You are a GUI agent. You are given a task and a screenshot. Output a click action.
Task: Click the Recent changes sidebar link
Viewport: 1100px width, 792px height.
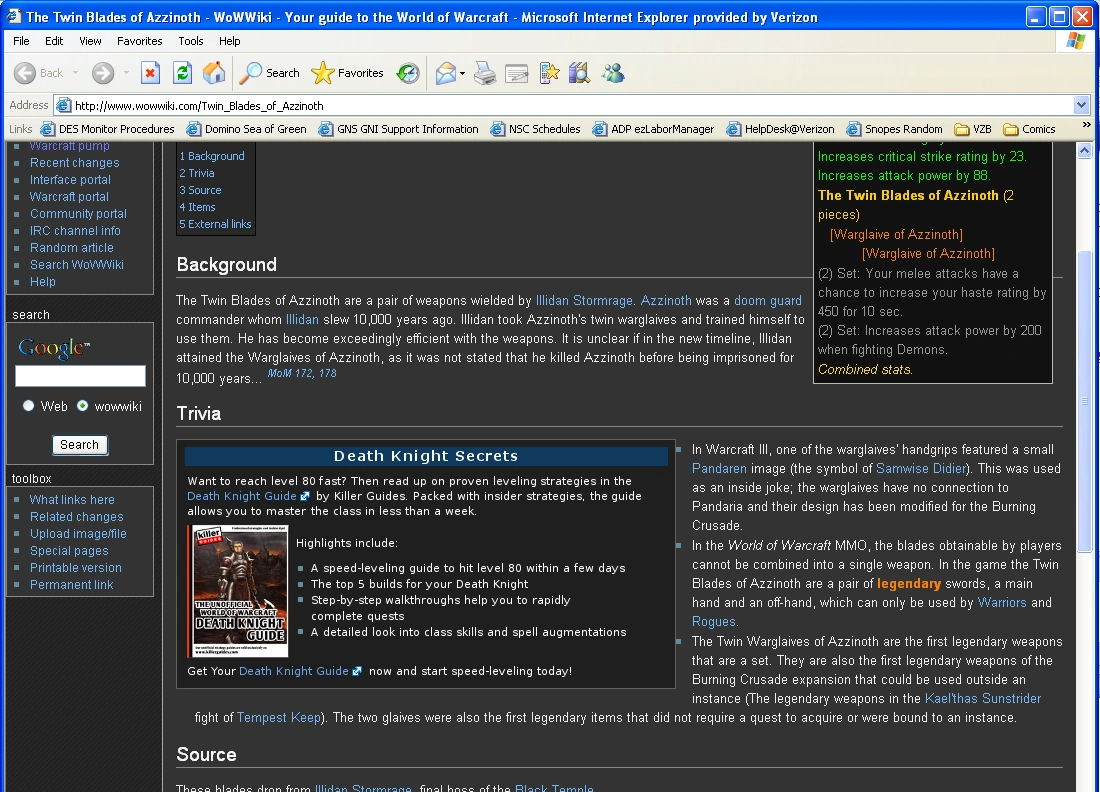74,163
